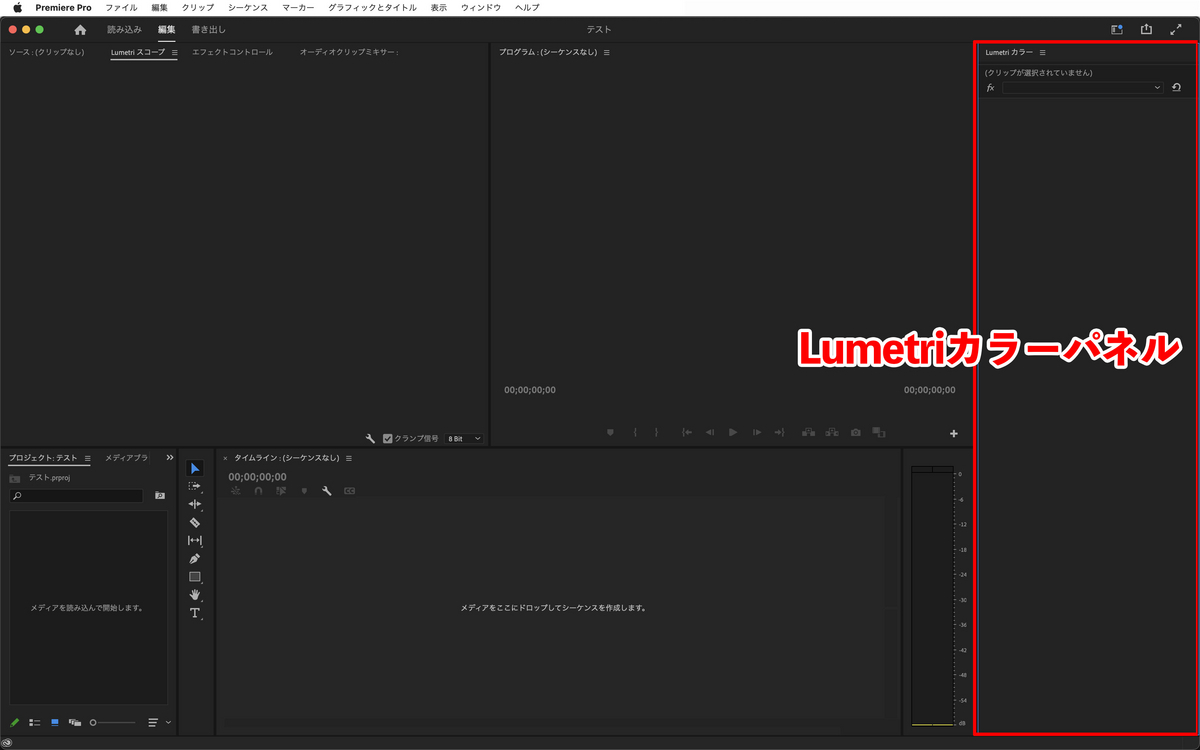
Task: Click the Project panel search field
Action: [x=77, y=495]
